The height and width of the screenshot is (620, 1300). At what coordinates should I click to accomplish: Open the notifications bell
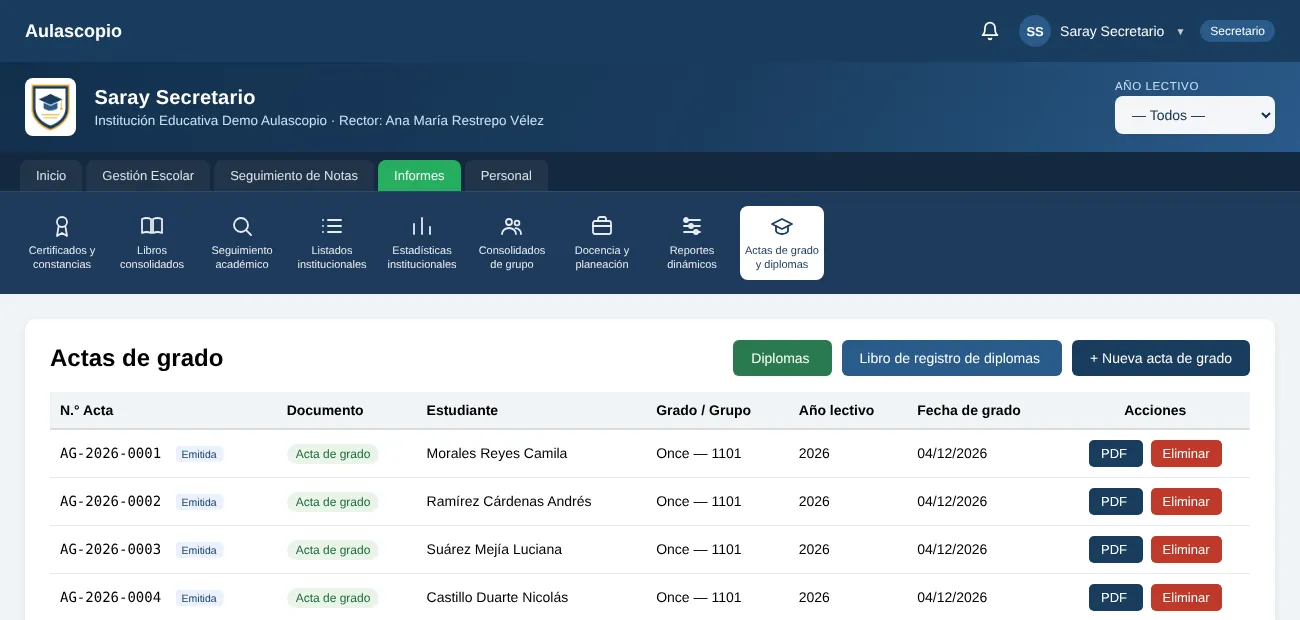click(990, 31)
